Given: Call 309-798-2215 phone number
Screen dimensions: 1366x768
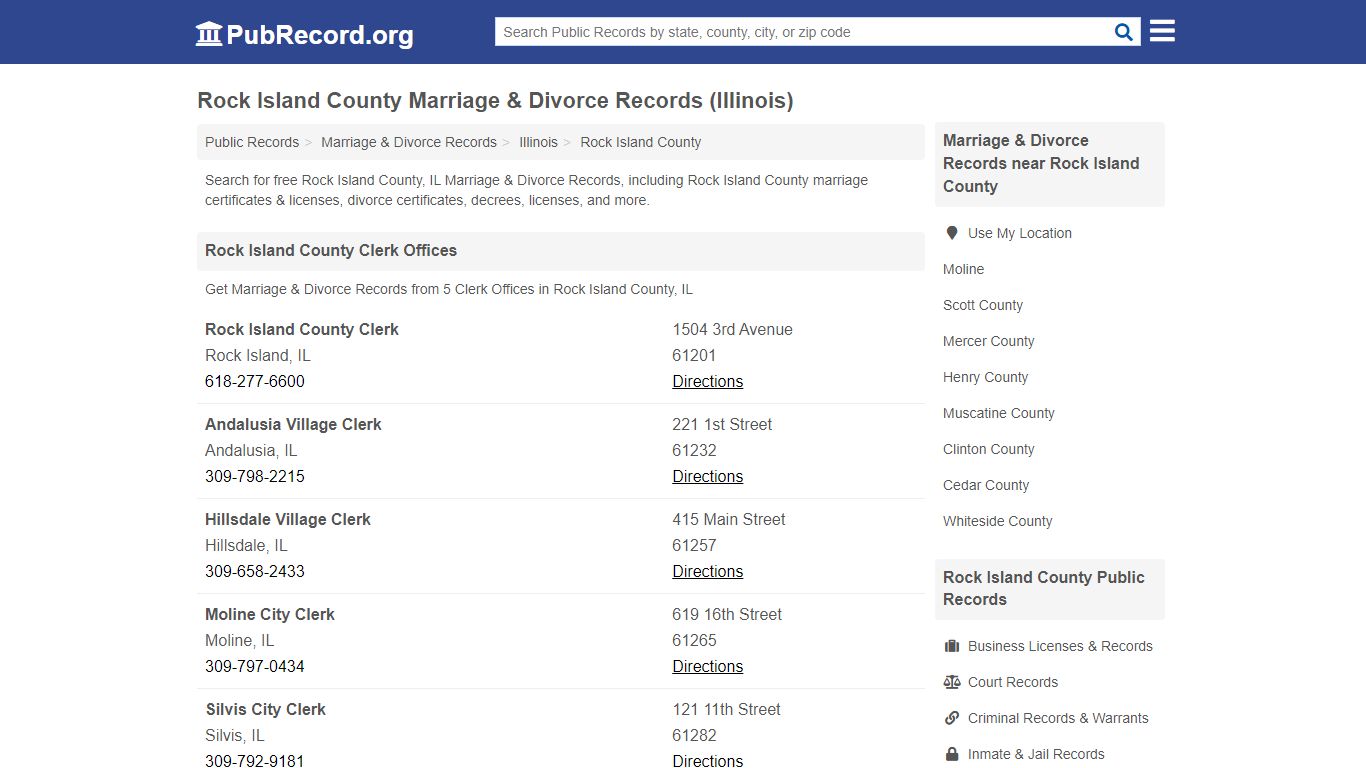Looking at the screenshot, I should (x=255, y=476).
